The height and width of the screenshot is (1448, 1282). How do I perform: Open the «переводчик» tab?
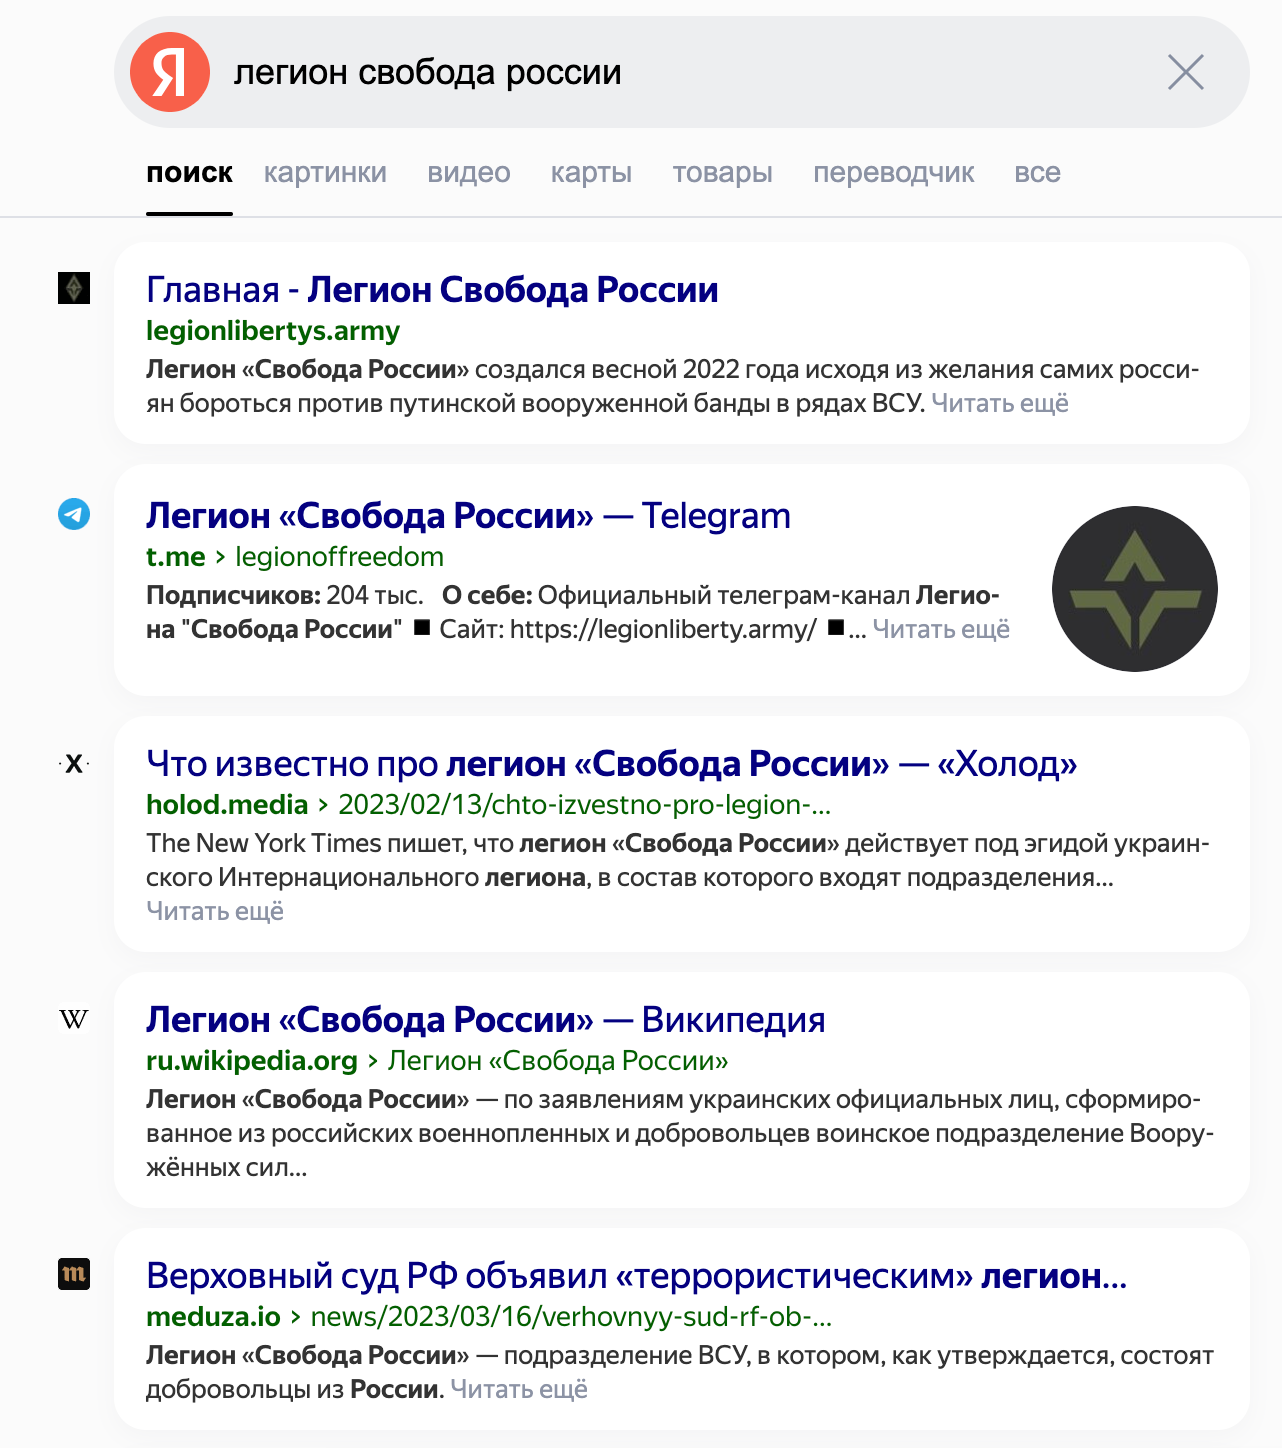click(x=893, y=173)
